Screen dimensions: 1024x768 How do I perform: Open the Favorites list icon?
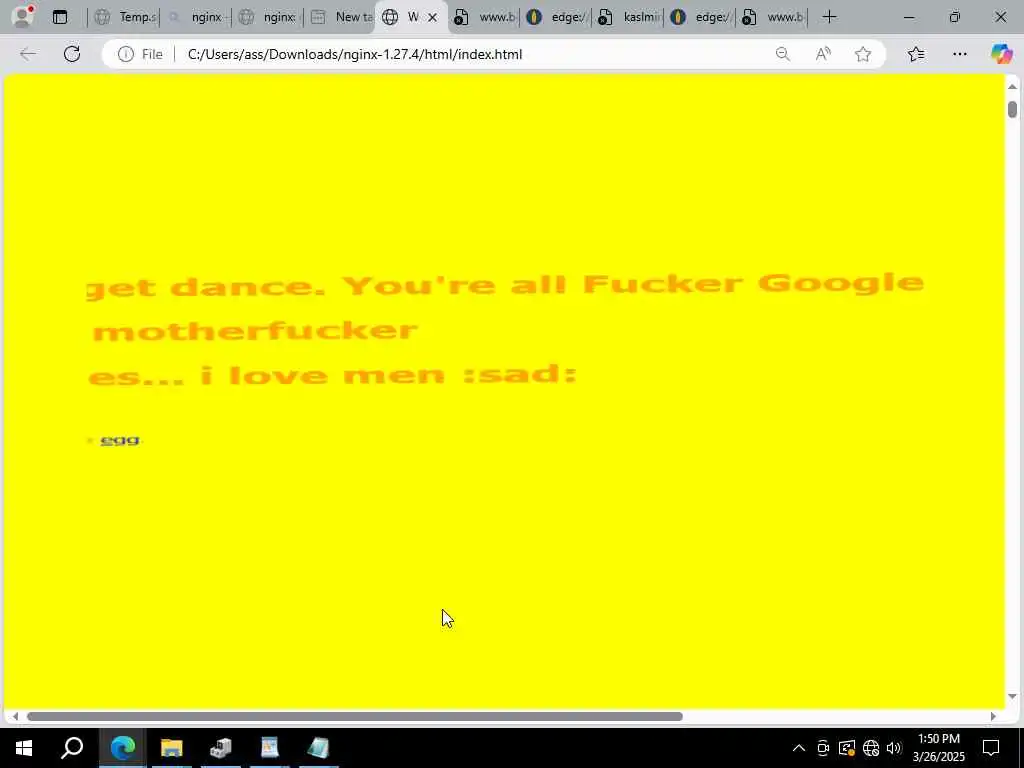[916, 54]
